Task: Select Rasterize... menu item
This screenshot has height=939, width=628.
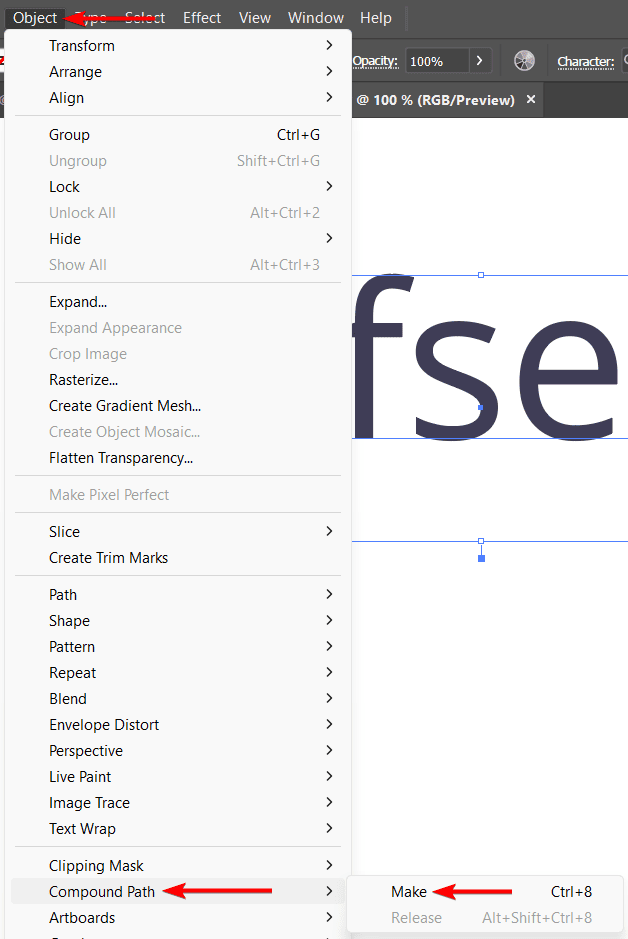Action: 84,380
